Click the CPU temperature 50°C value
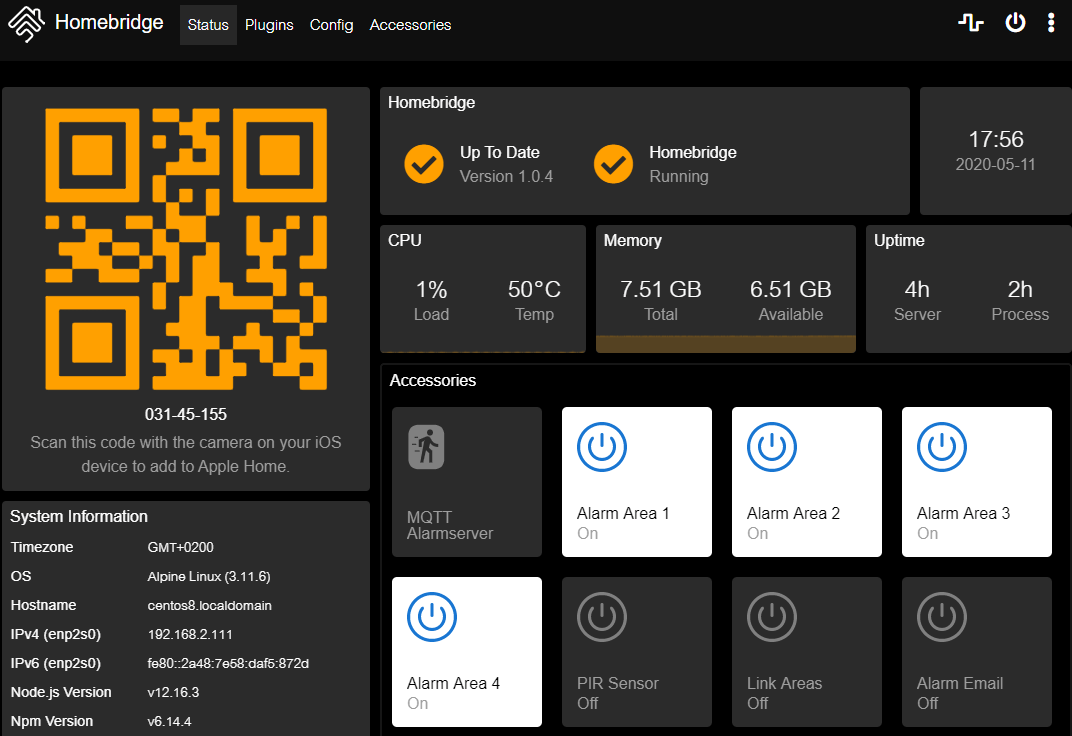 point(534,290)
